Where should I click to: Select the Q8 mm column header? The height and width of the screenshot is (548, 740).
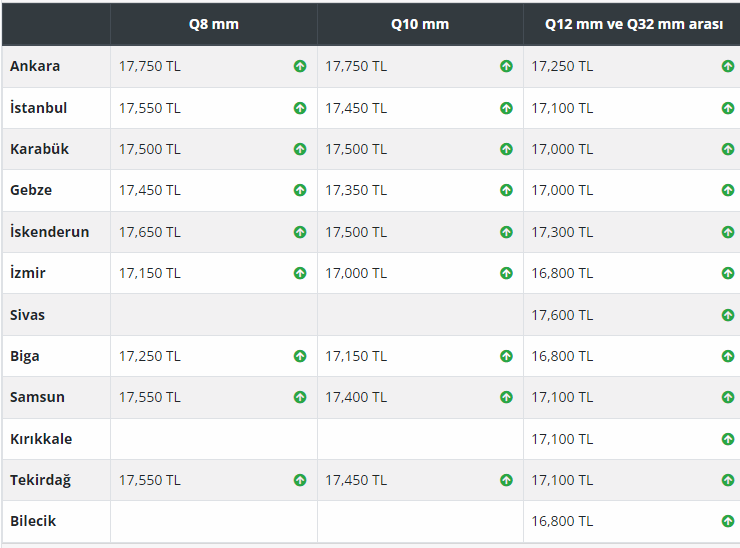click(214, 24)
